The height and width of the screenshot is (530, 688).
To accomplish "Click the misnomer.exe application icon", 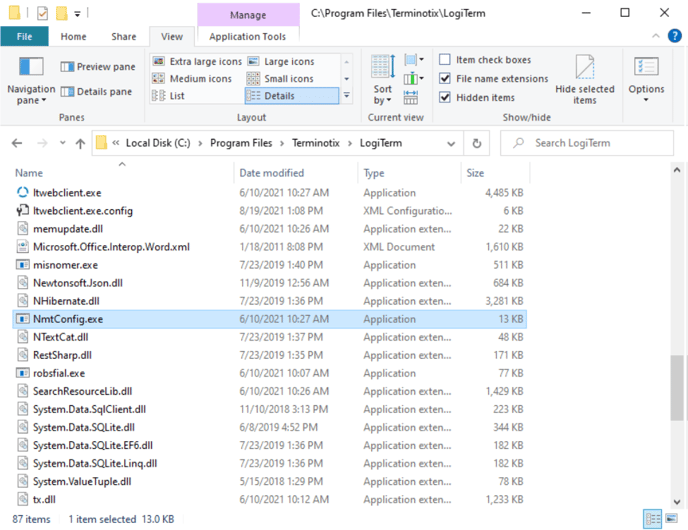I will 23,265.
